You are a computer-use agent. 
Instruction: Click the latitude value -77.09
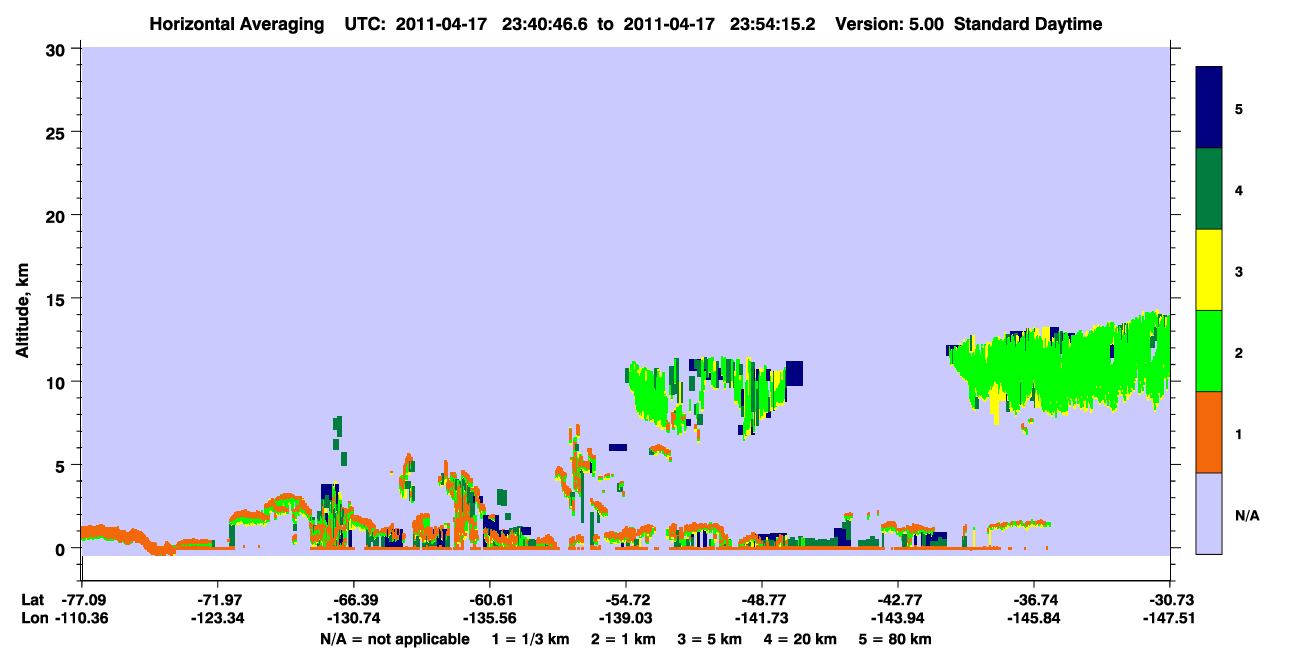(81, 600)
